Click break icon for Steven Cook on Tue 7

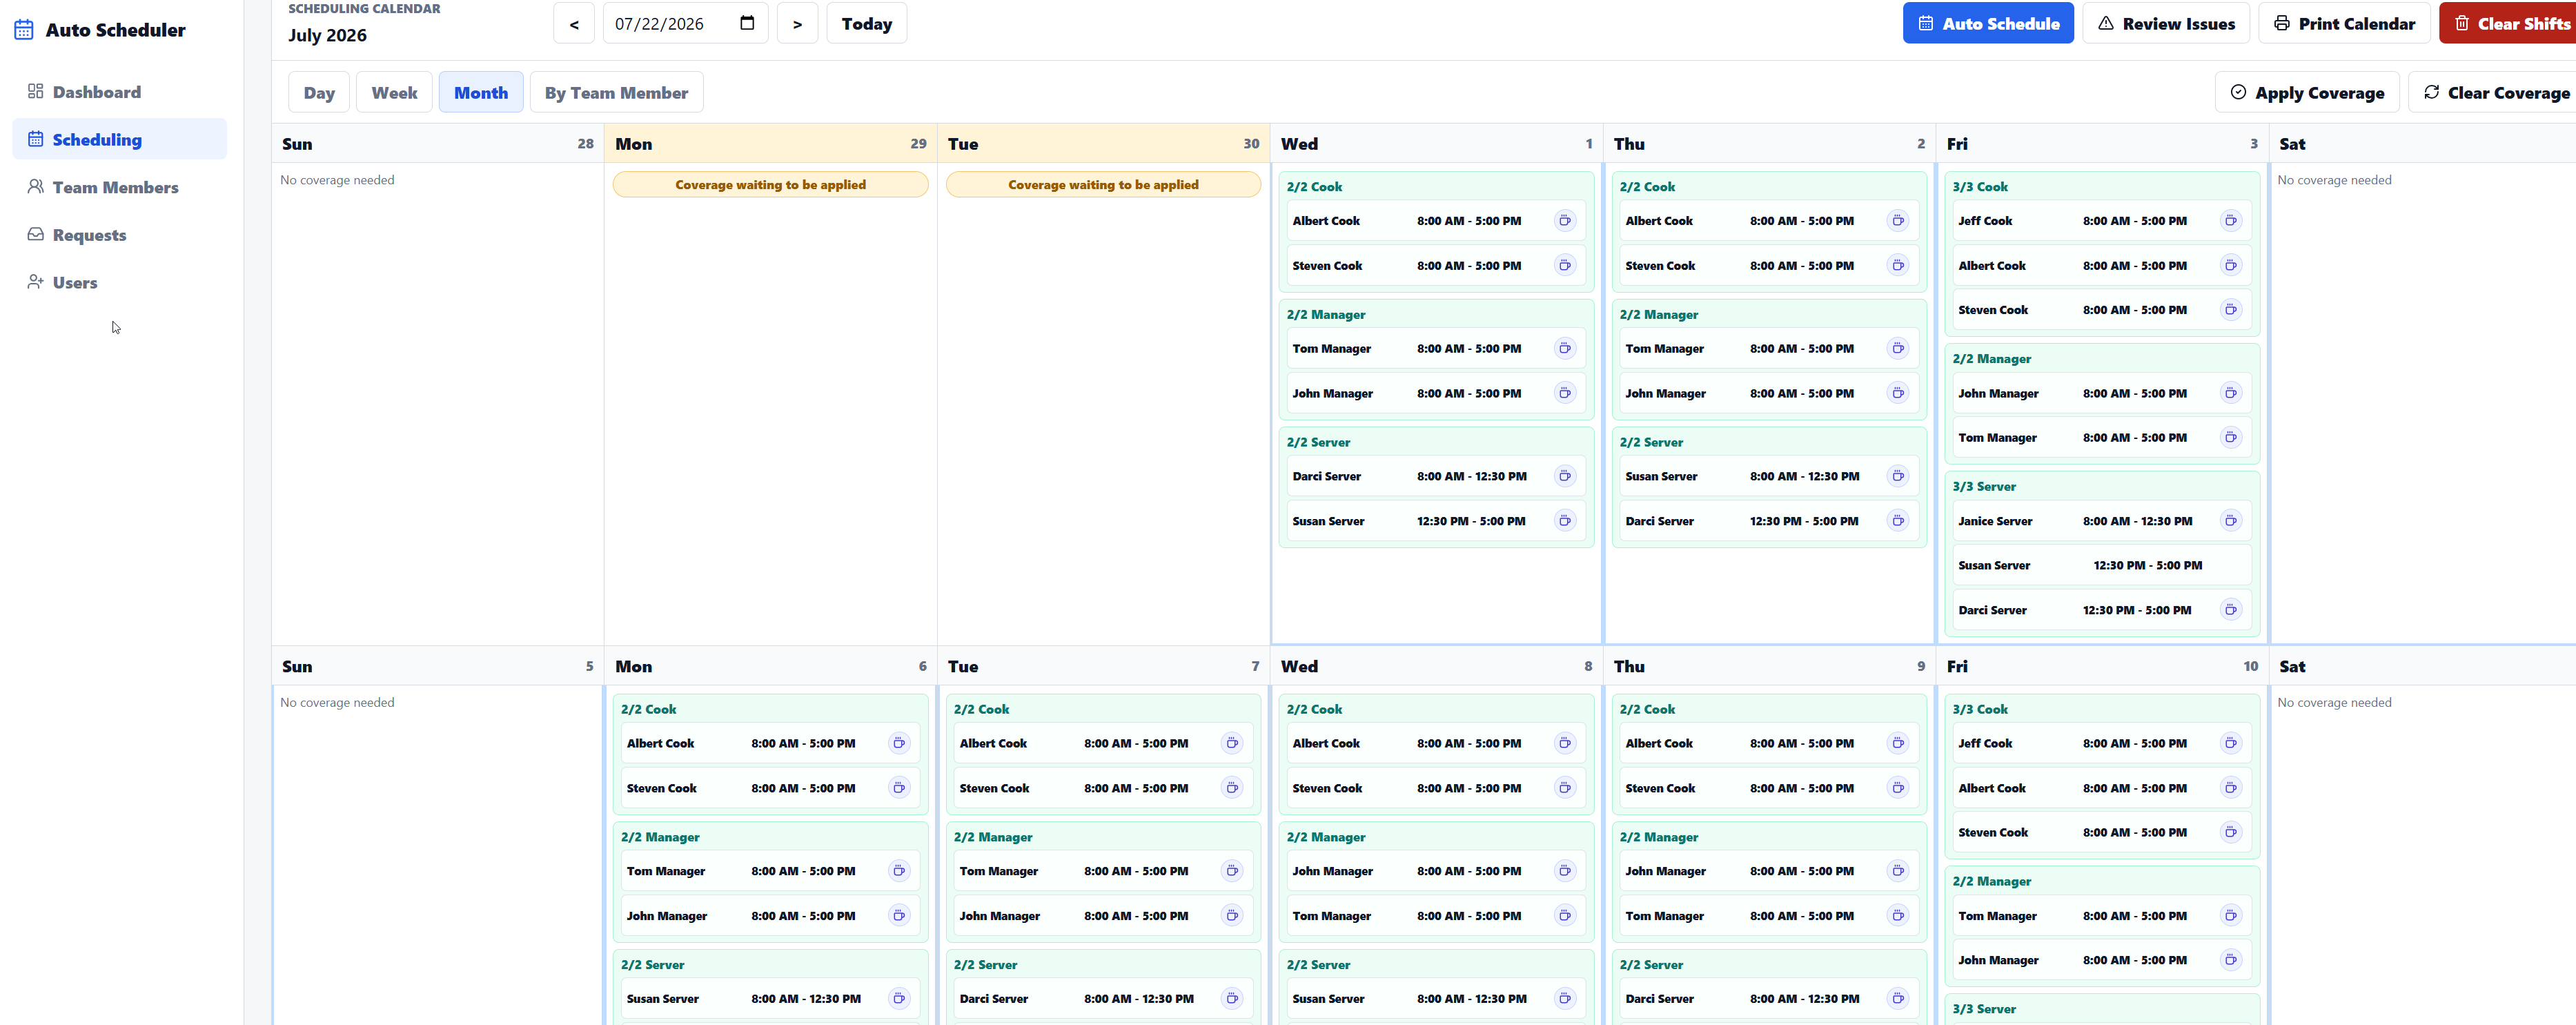tap(1232, 788)
